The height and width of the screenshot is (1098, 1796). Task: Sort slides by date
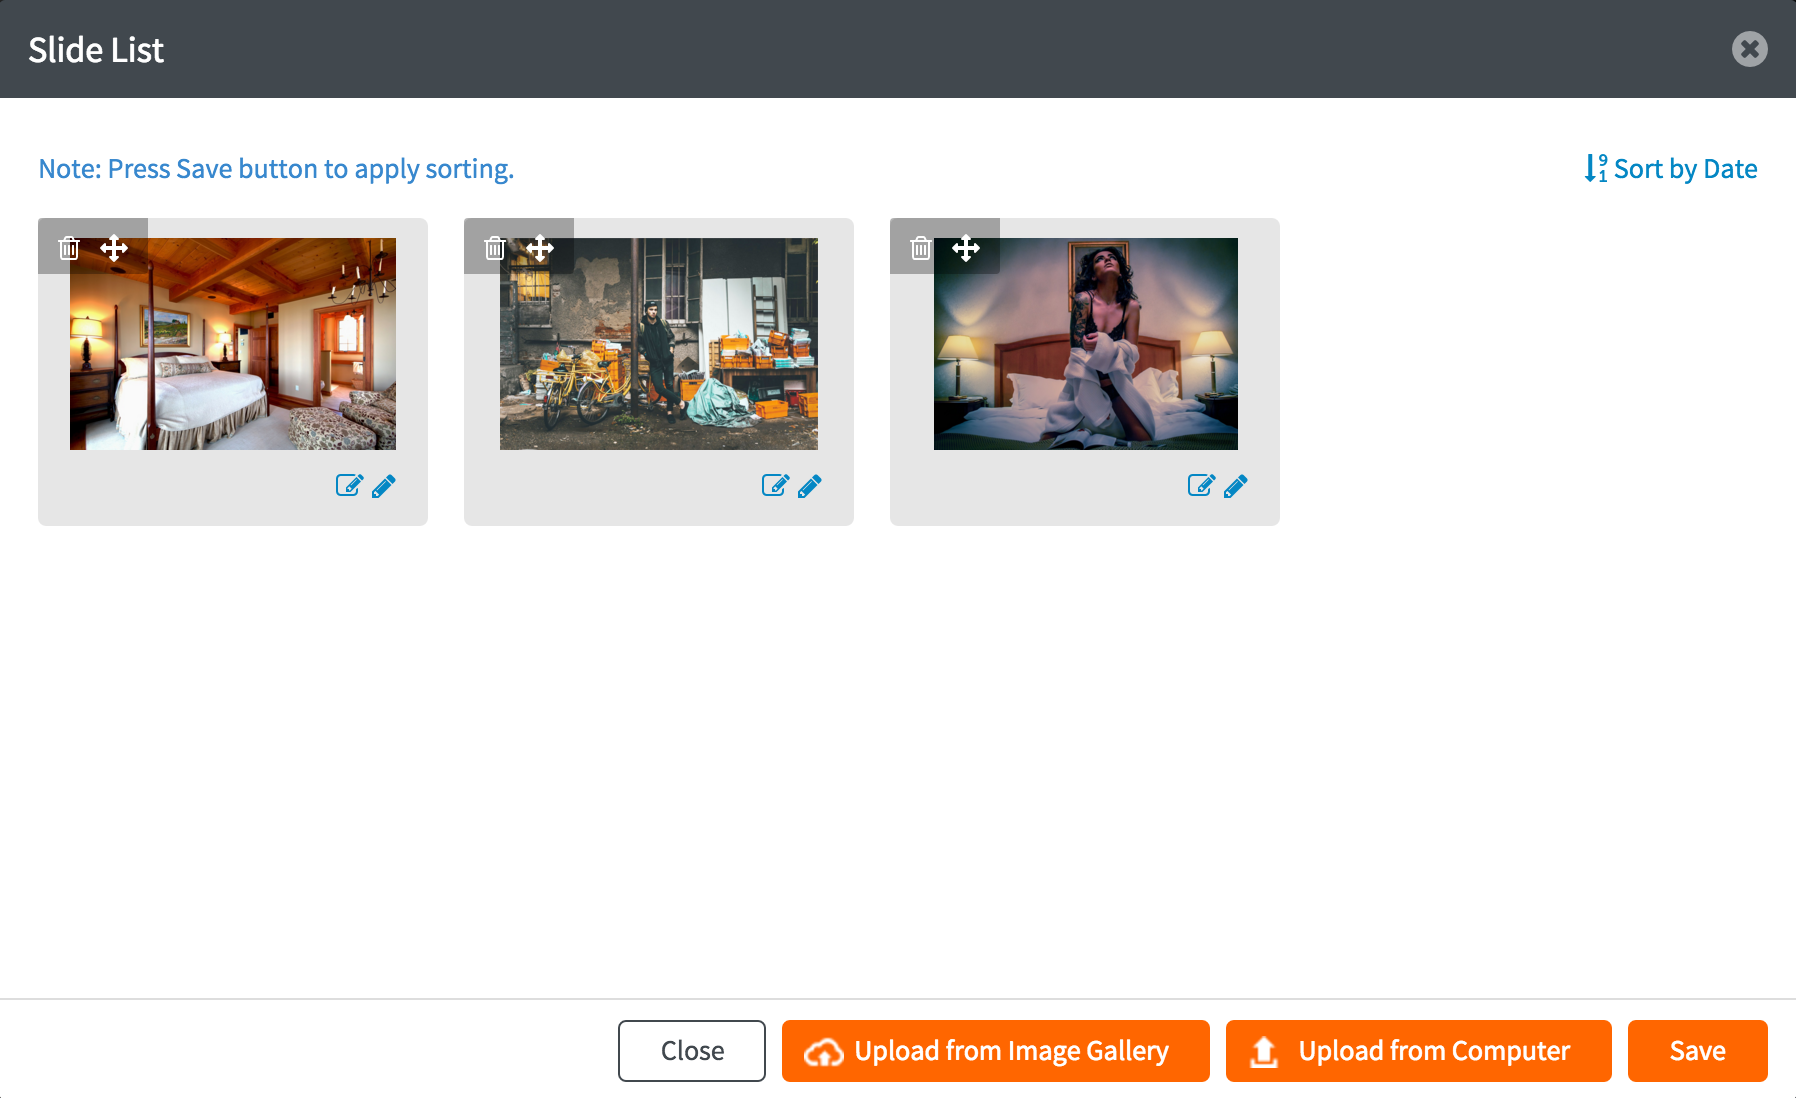(1671, 169)
